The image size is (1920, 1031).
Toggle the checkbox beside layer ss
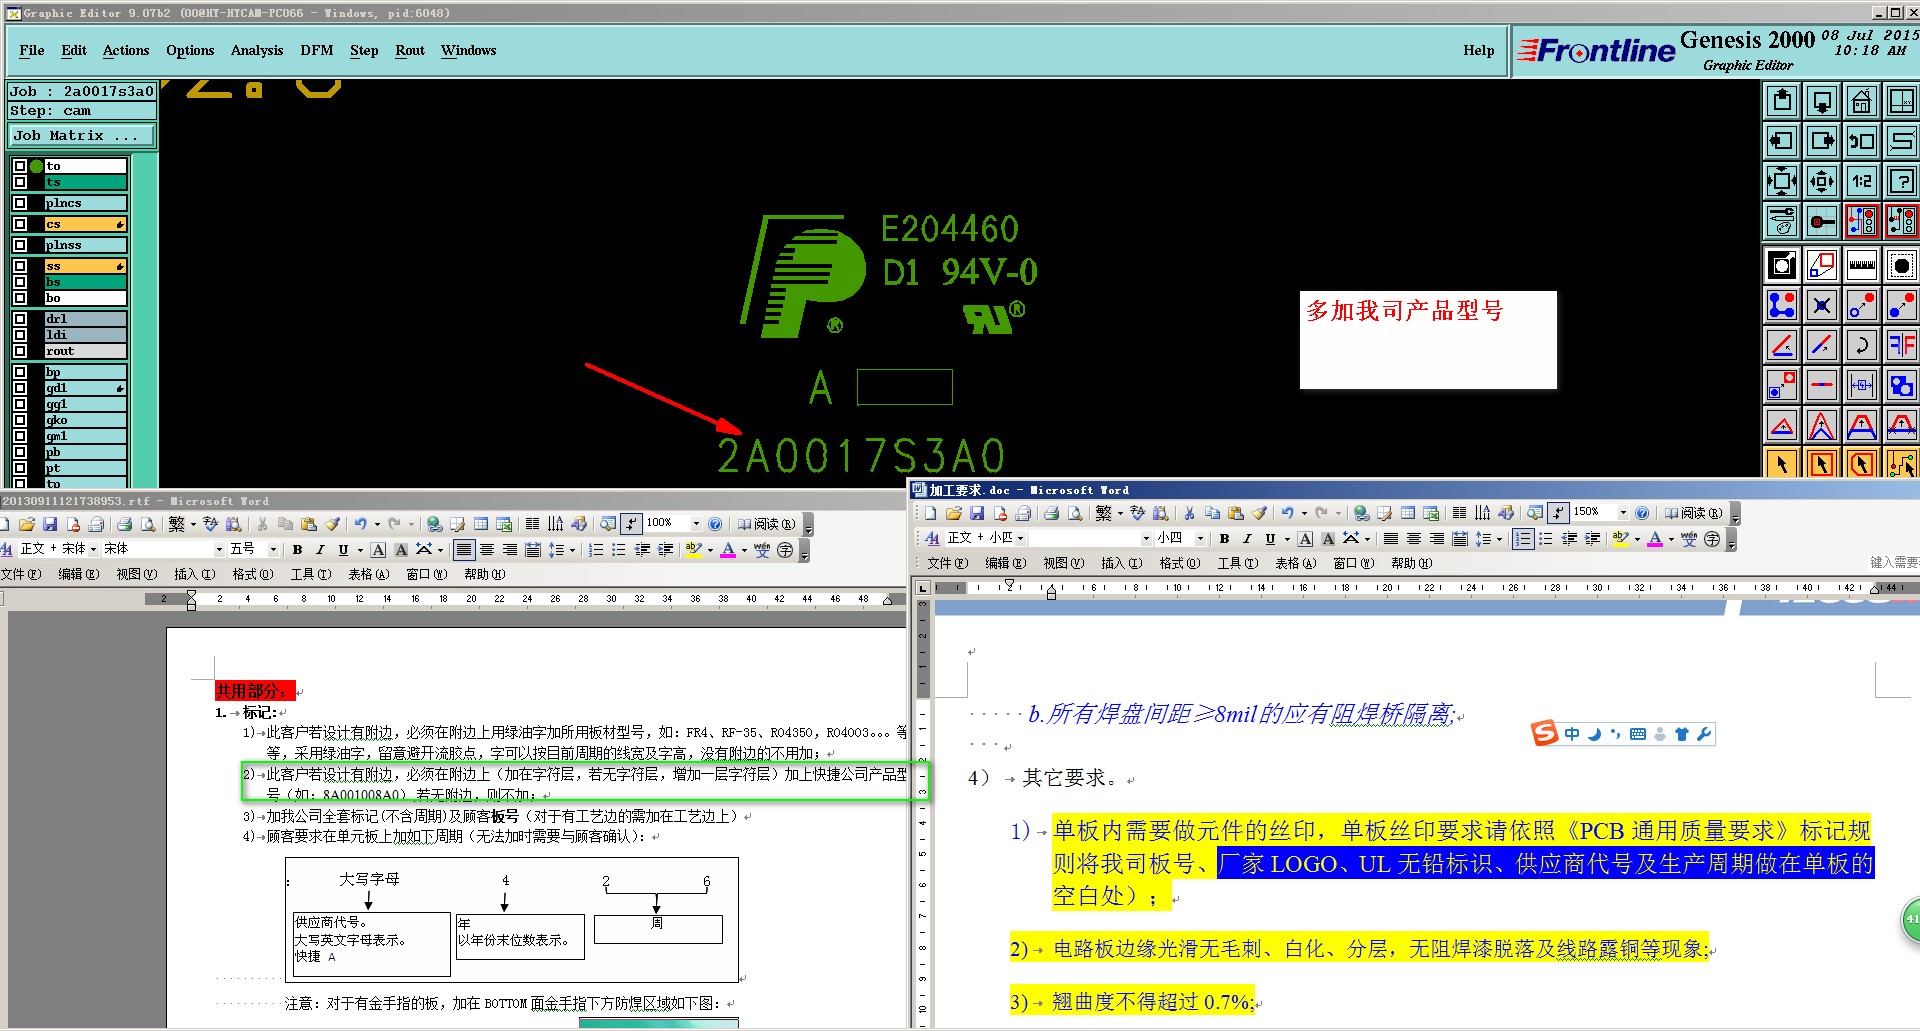point(20,266)
